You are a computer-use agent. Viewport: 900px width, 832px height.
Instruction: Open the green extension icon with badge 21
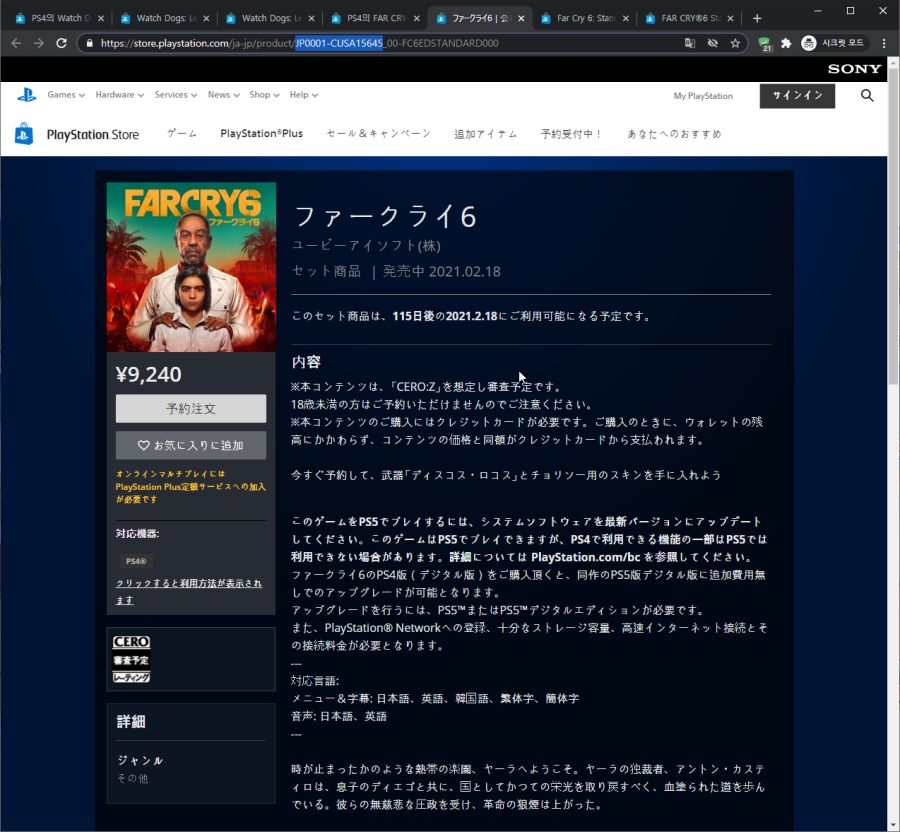pyautogui.click(x=765, y=44)
